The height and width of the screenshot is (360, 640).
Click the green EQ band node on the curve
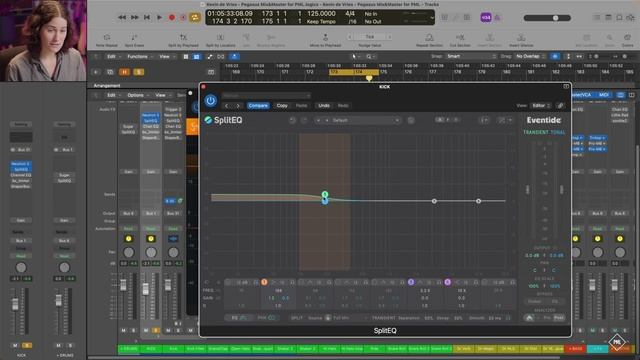click(325, 194)
